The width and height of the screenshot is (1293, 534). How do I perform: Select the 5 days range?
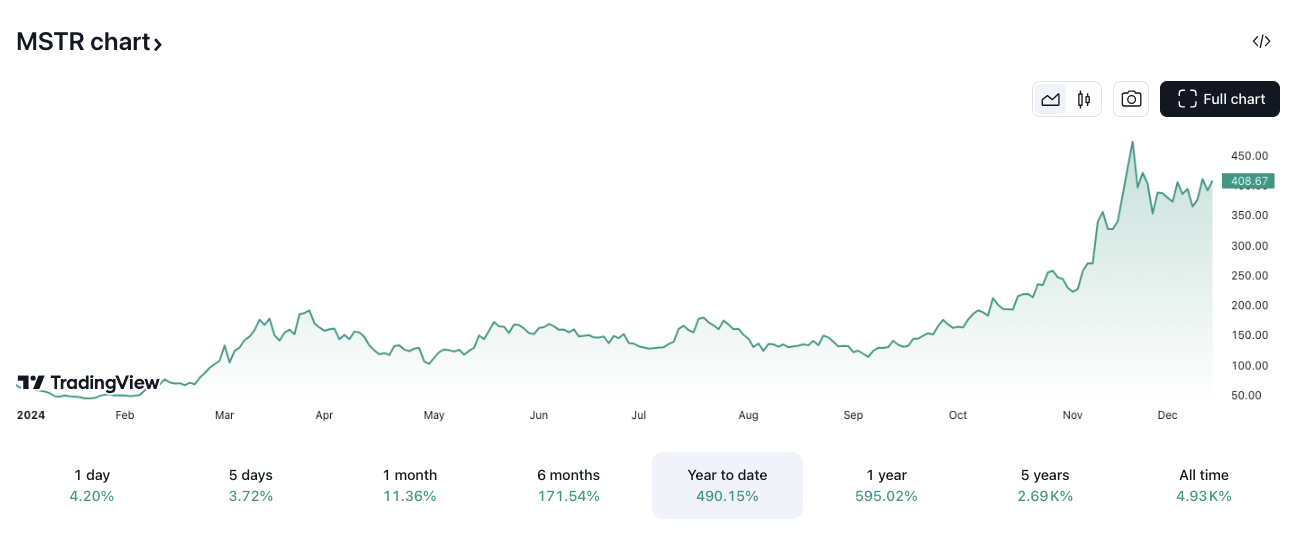click(x=250, y=485)
